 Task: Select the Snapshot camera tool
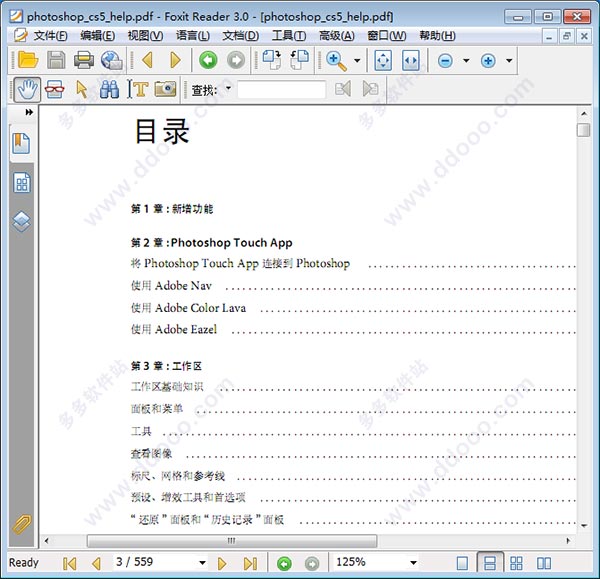(165, 89)
